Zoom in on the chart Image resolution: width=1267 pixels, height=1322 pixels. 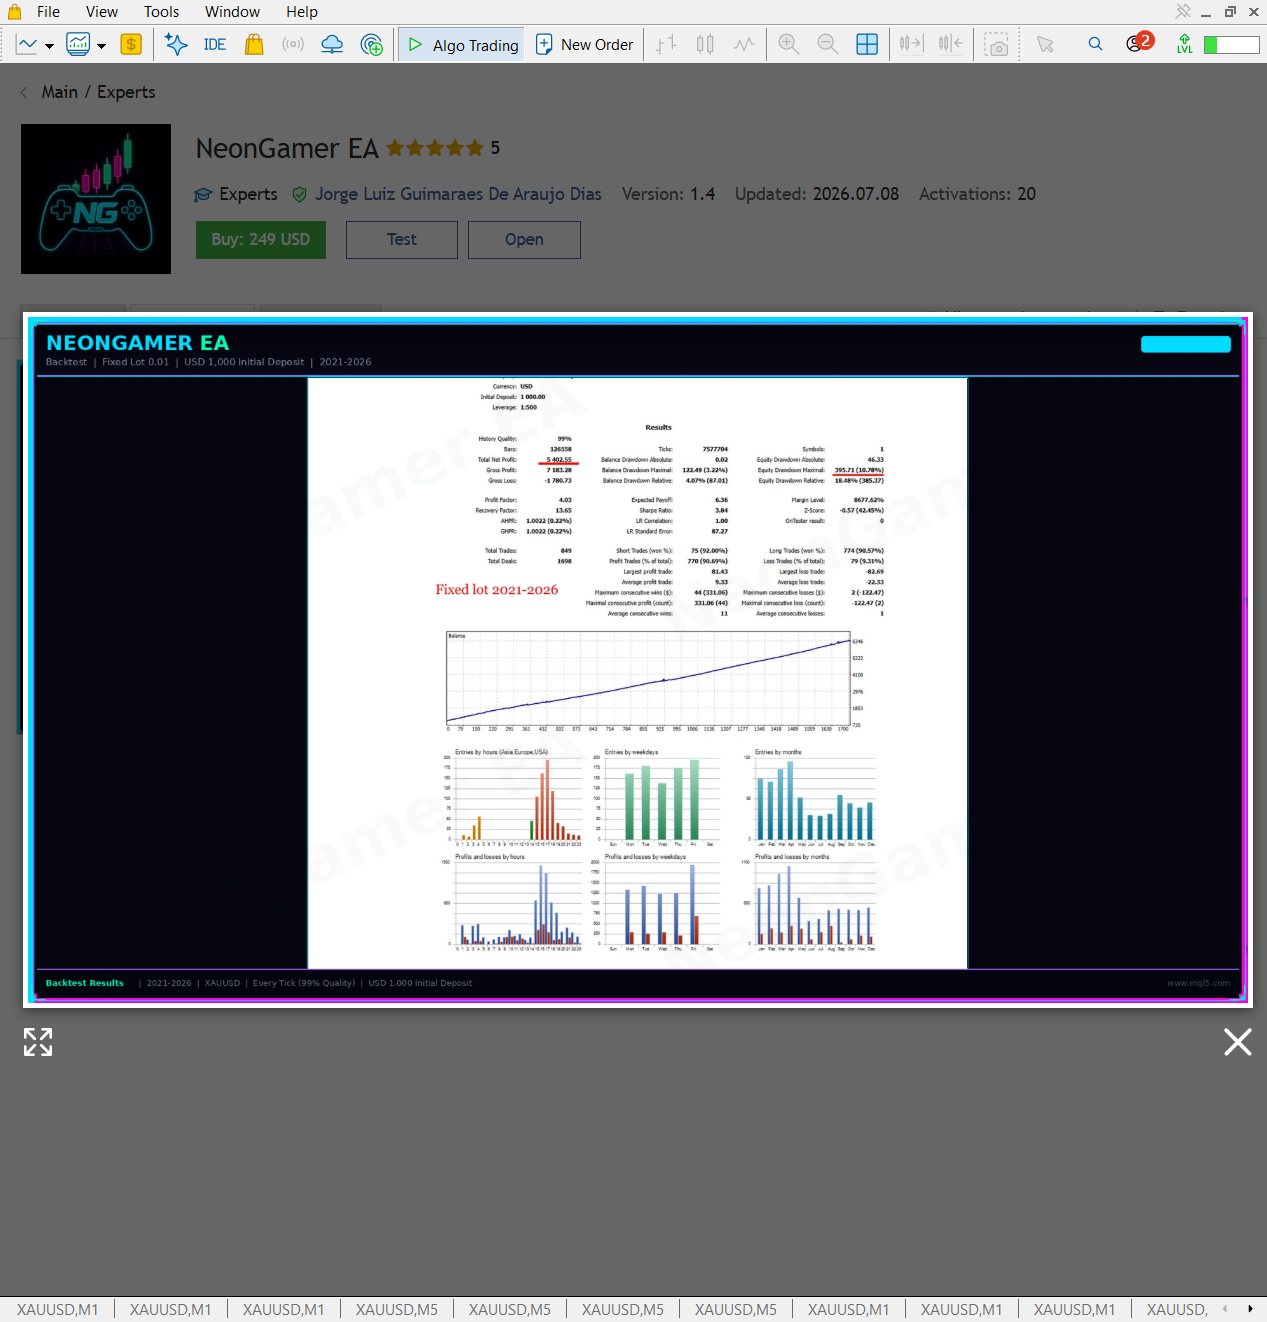(x=788, y=44)
